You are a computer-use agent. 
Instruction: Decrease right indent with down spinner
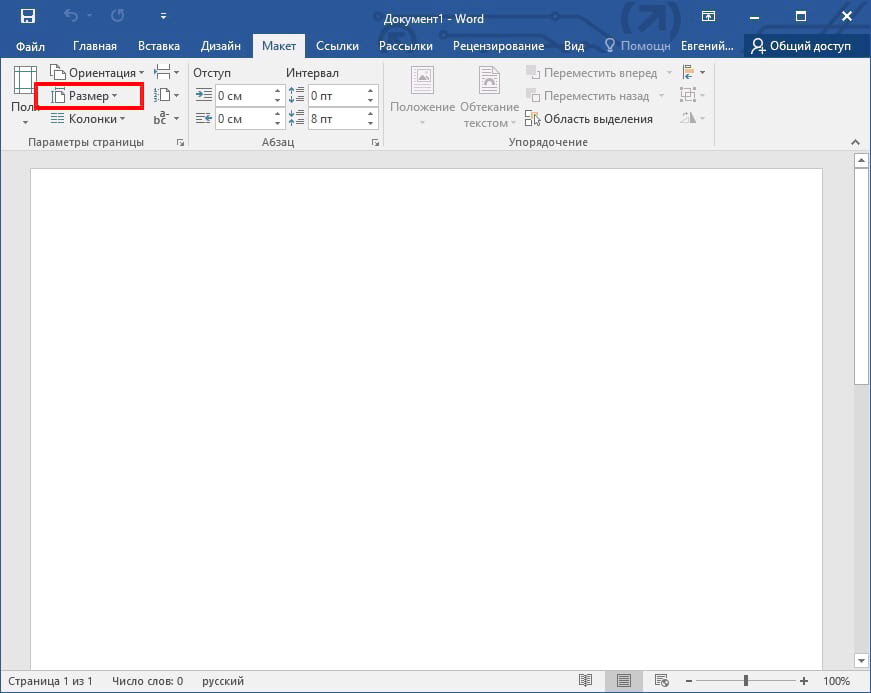(277, 124)
